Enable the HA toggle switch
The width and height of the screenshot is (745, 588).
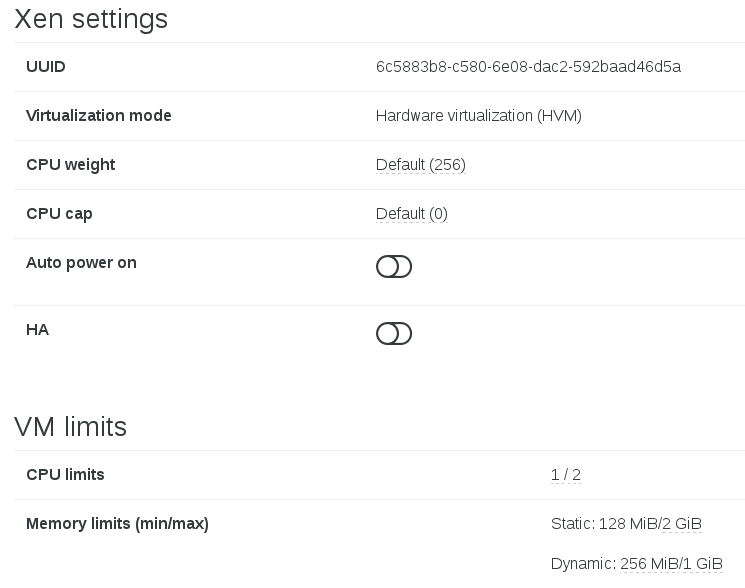coord(394,333)
